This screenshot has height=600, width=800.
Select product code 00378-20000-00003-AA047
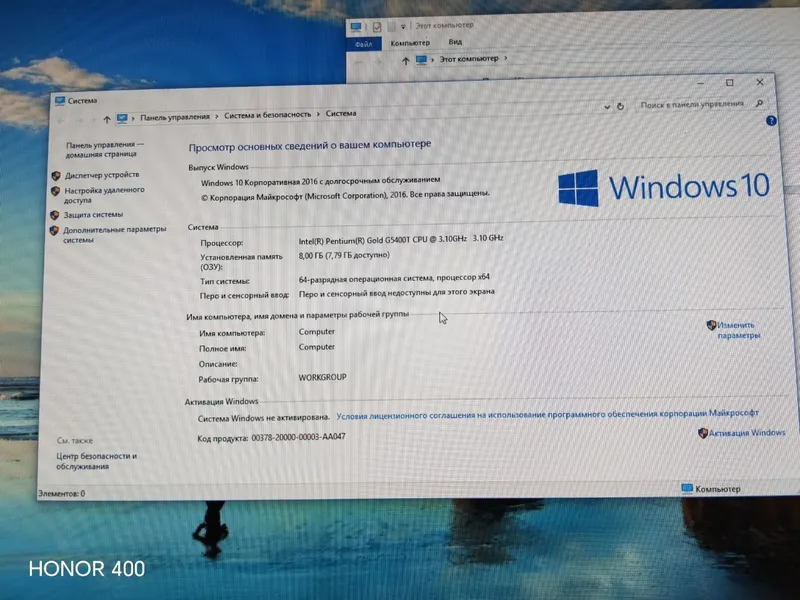[298, 437]
